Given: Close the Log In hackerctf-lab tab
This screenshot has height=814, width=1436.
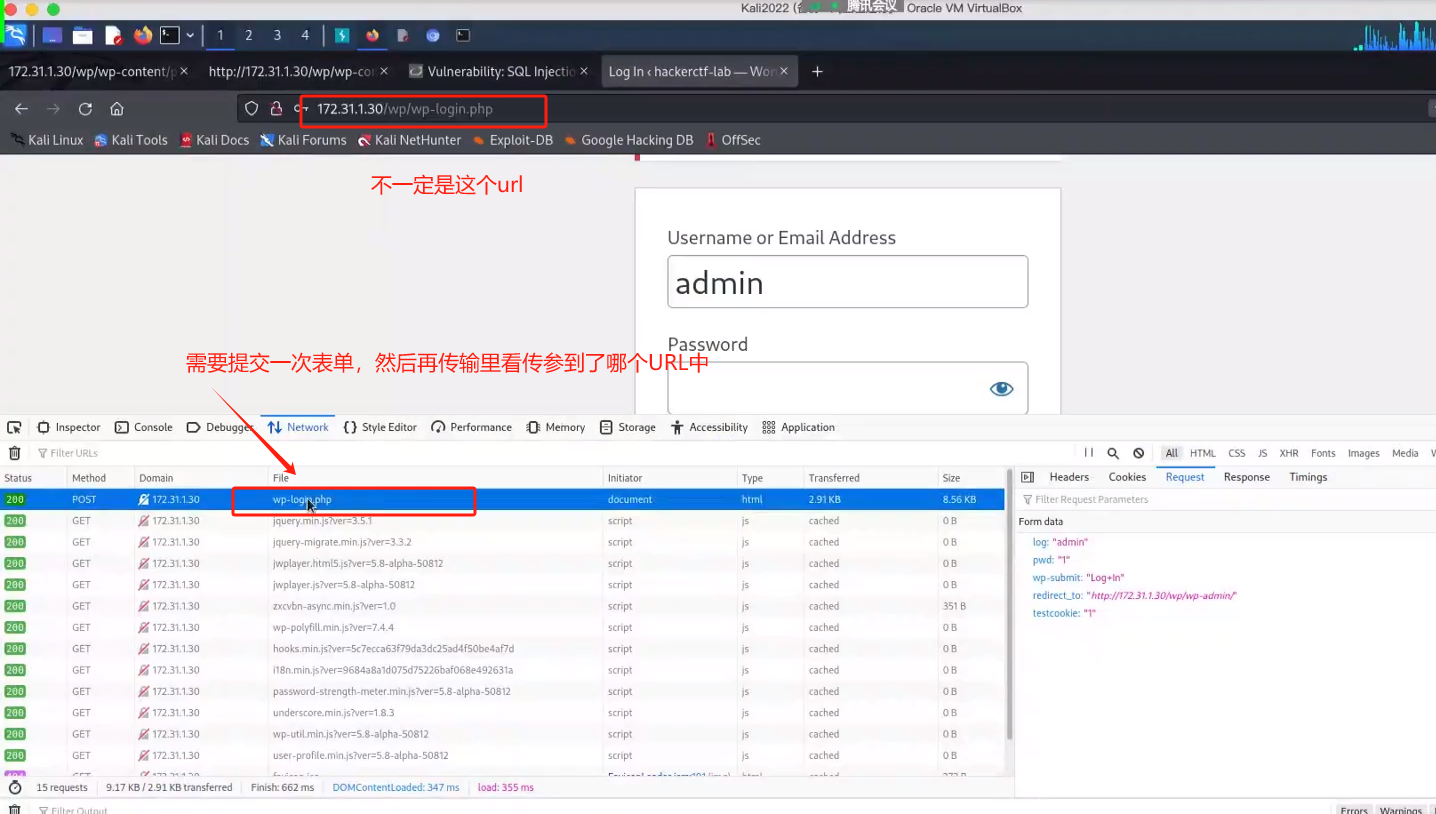Looking at the screenshot, I should 784,71.
